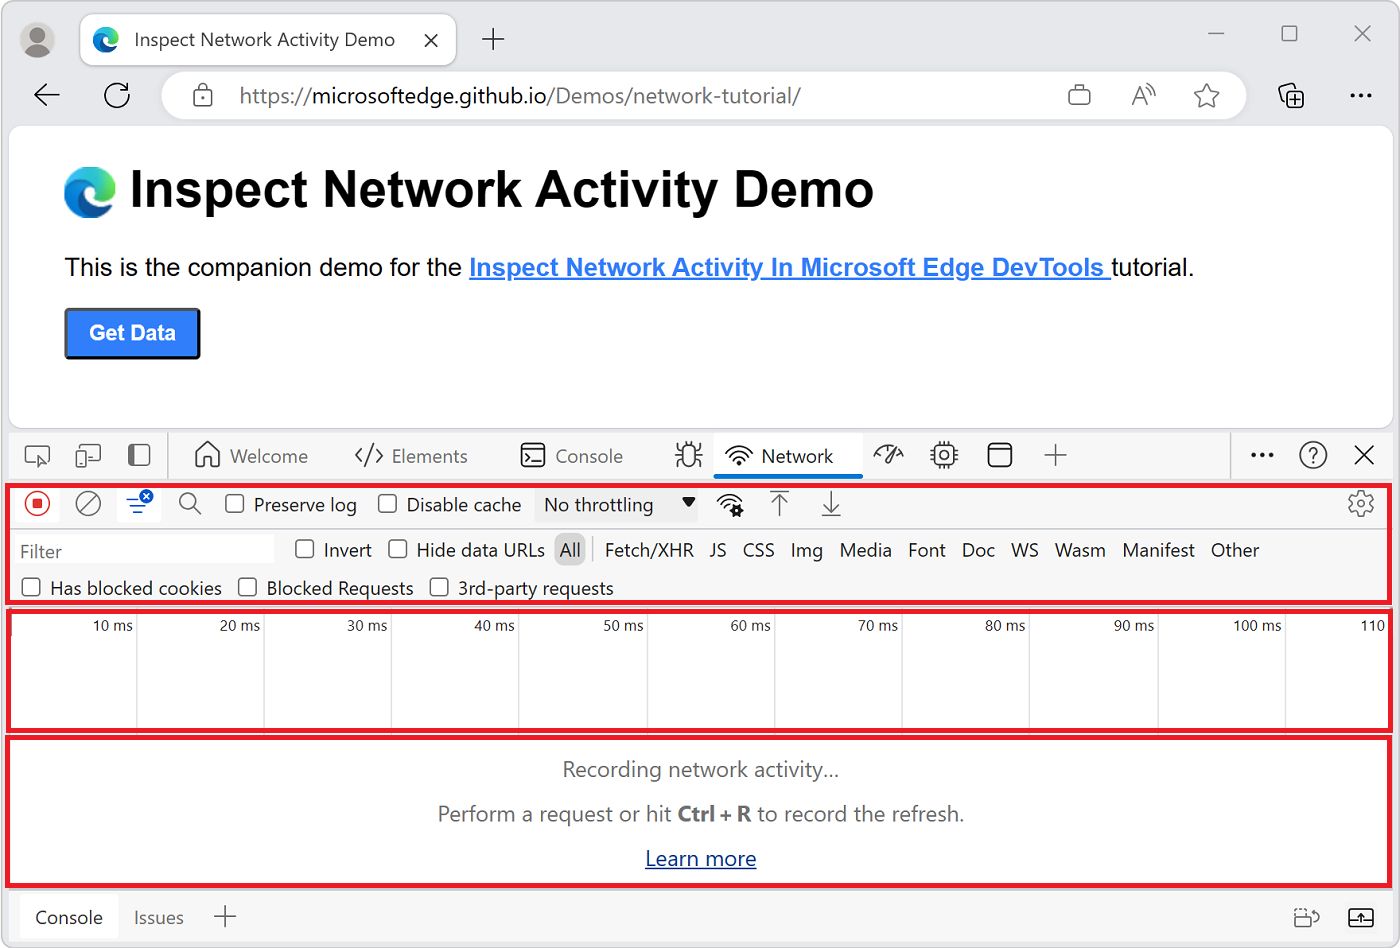Open the Issues drawer tab
Viewport: 1400px width, 948px height.
[158, 917]
